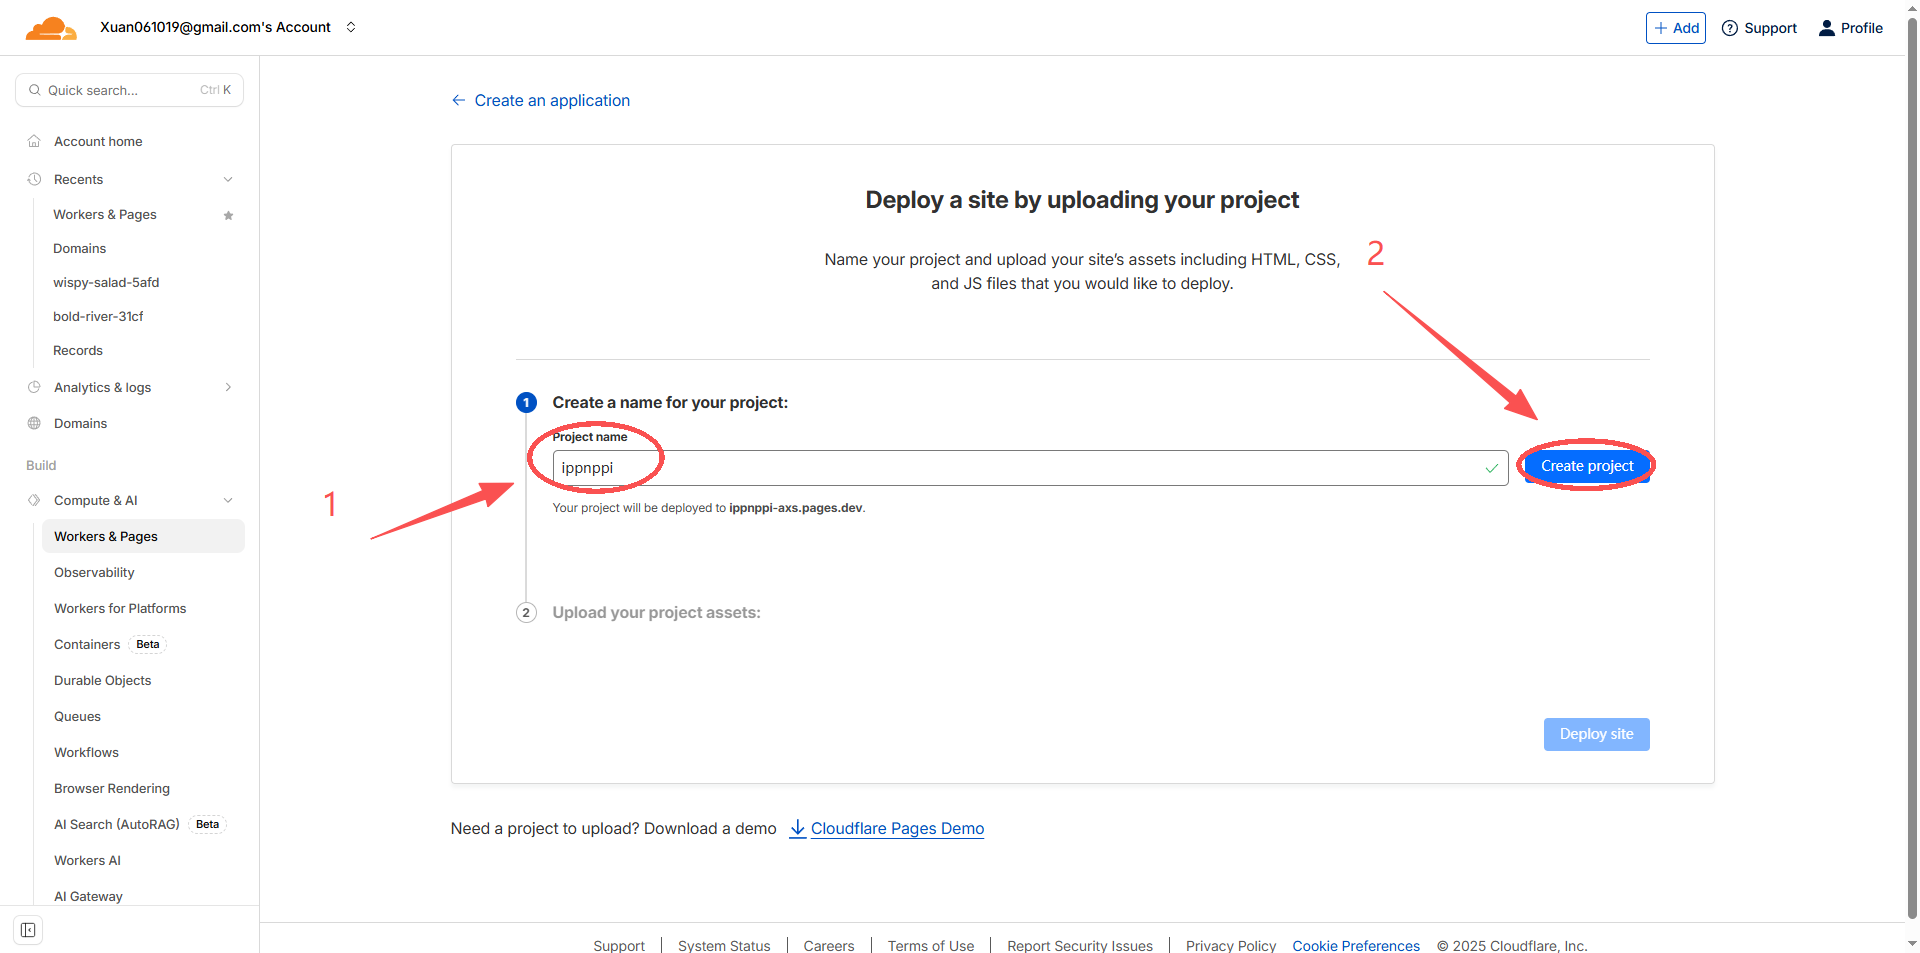Viewport: 1920px width, 953px height.
Task: Click the Compute & AI icon
Action: (34, 500)
